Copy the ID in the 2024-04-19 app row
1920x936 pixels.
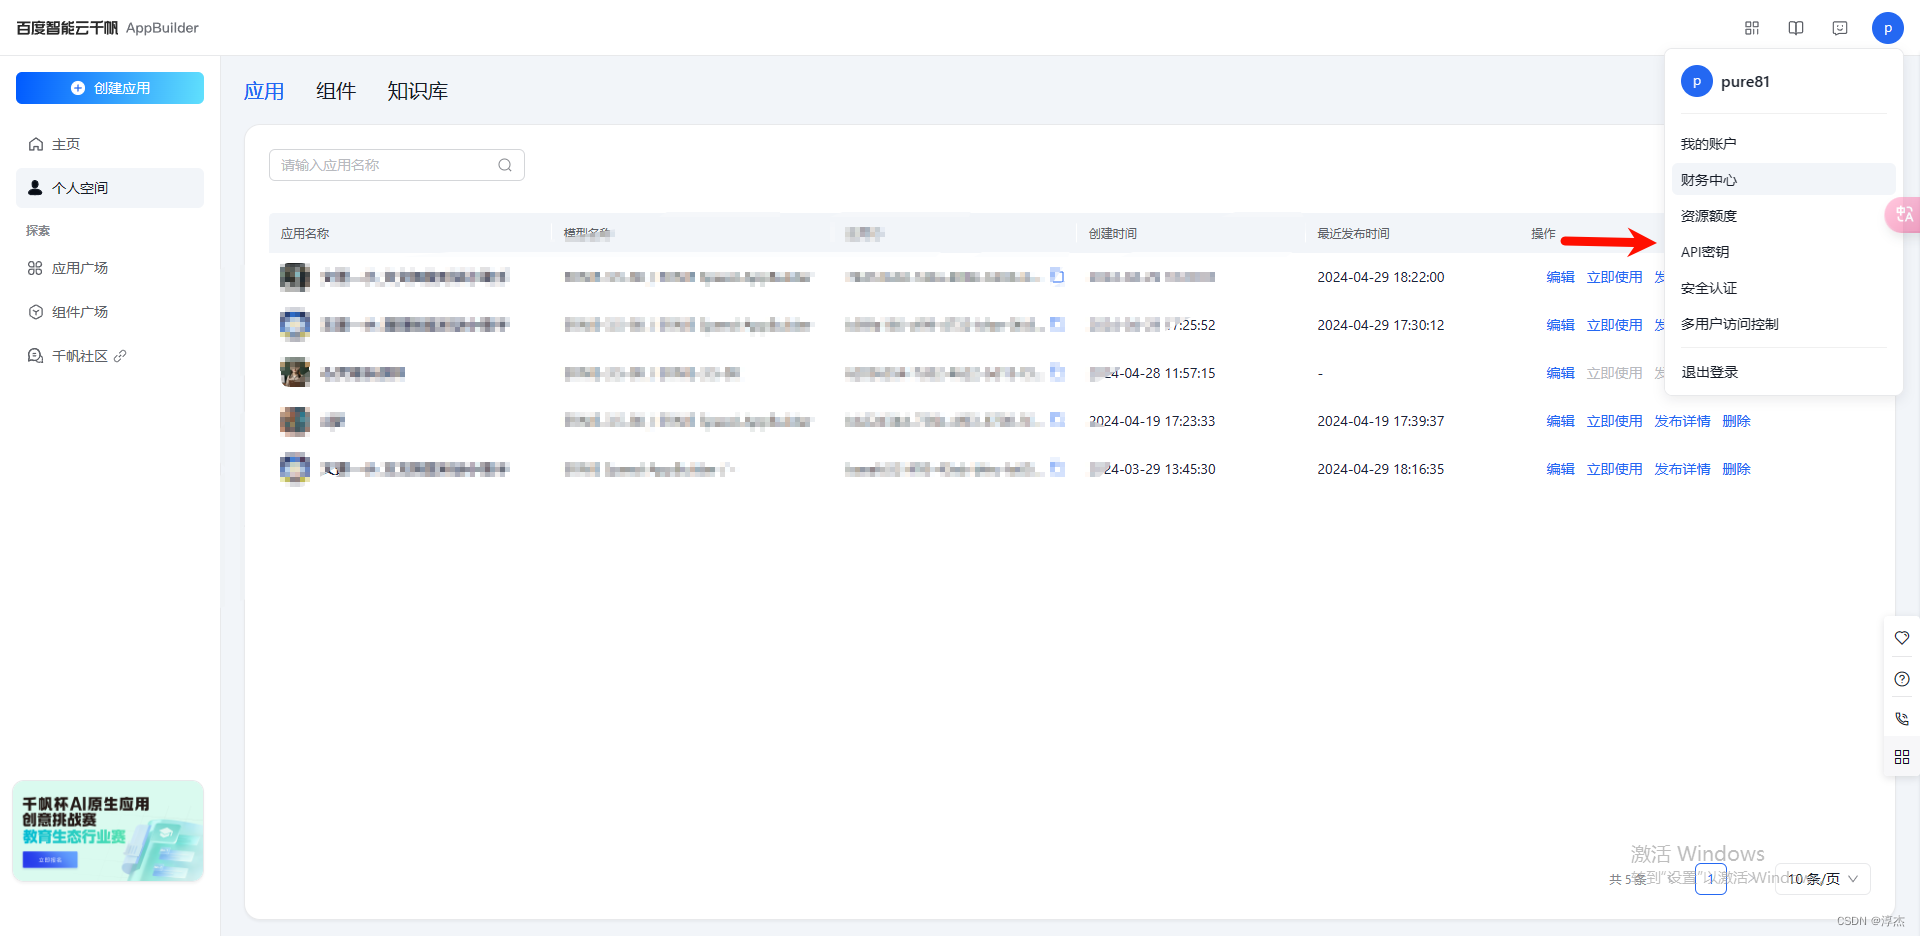(x=1057, y=420)
